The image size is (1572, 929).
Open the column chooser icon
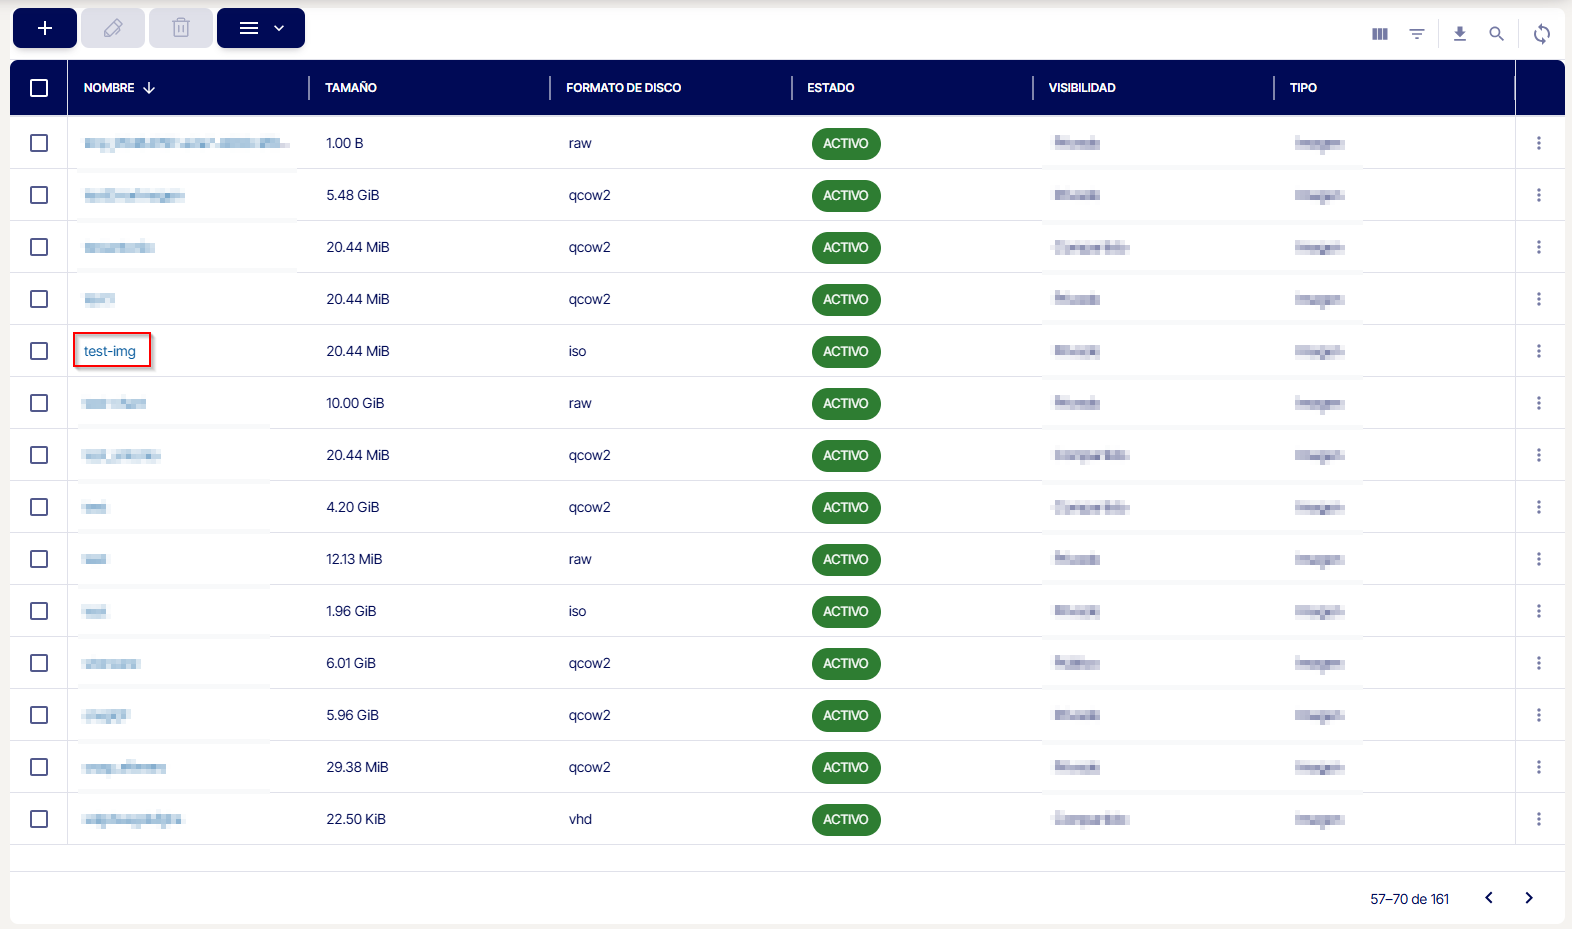click(x=1380, y=34)
